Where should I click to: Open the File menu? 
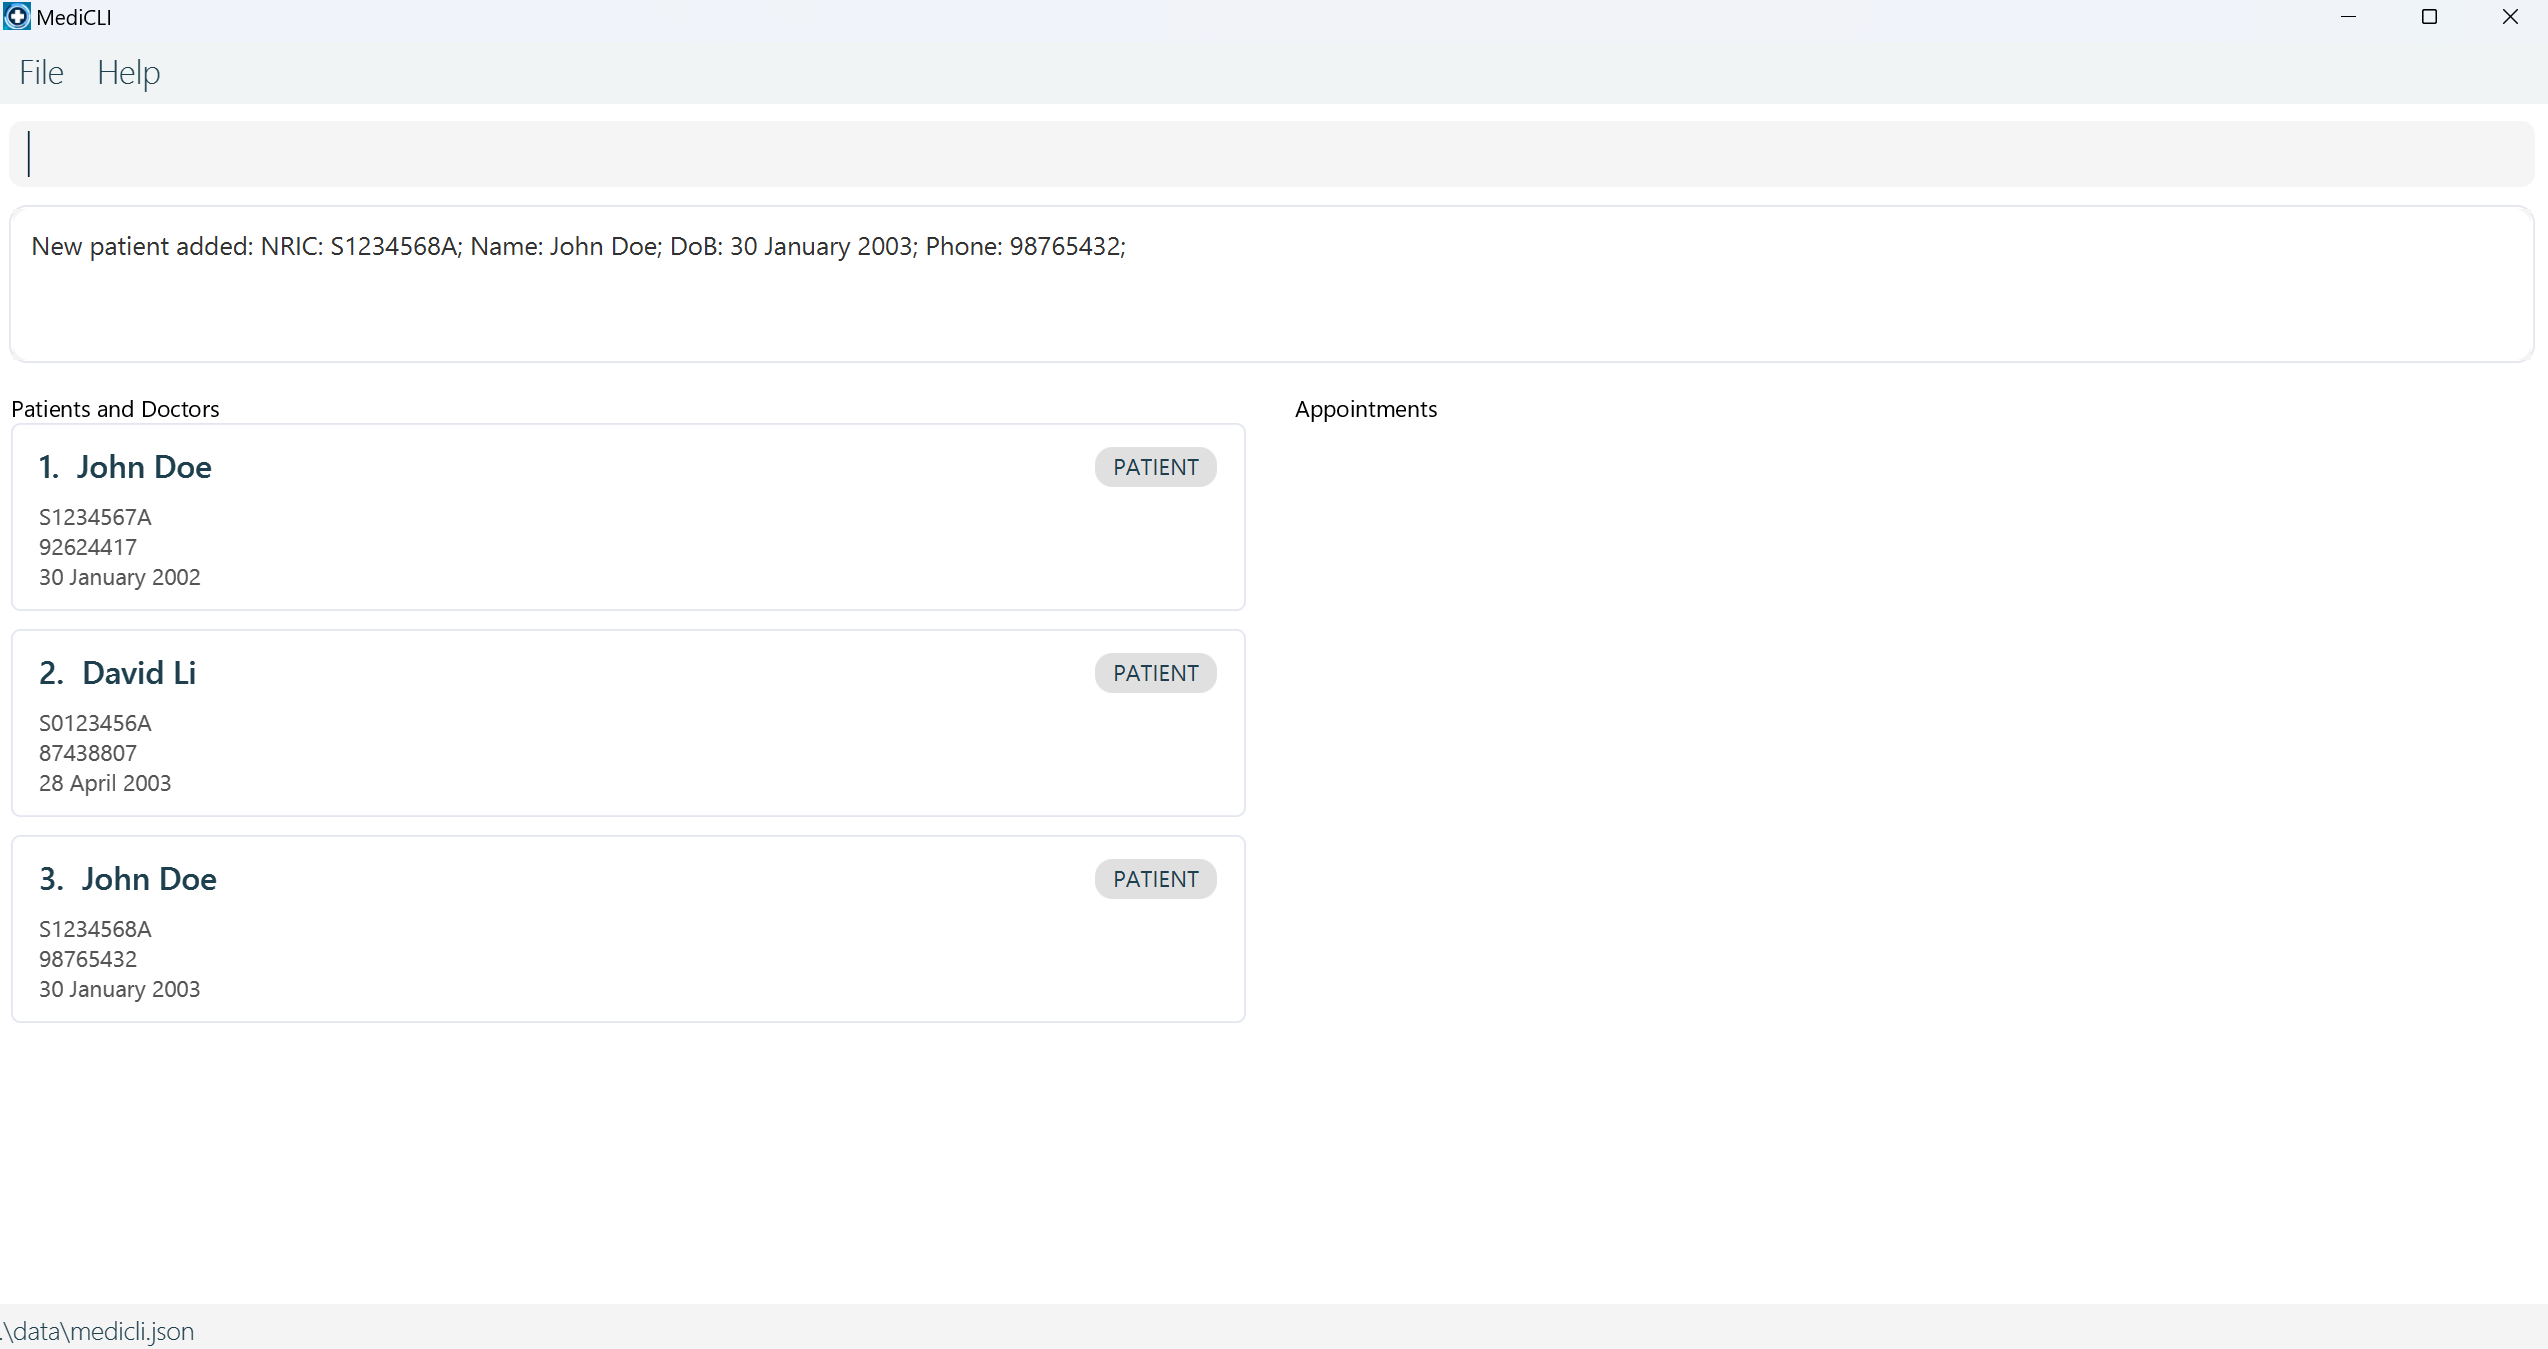coord(41,73)
